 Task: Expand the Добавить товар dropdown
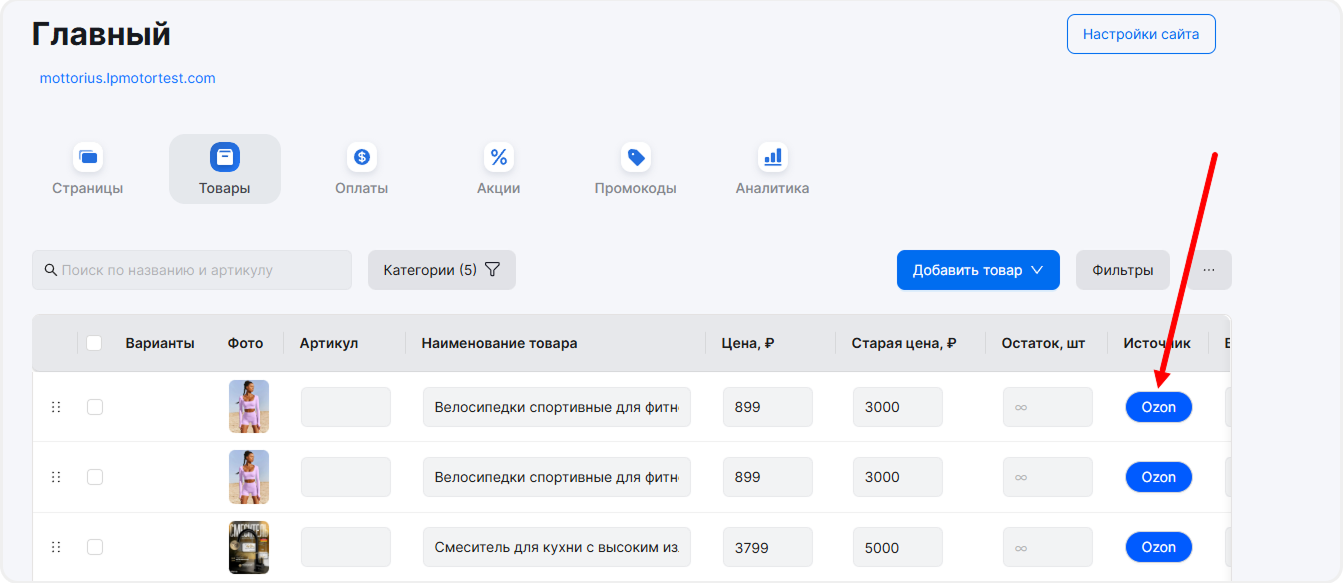tap(977, 270)
